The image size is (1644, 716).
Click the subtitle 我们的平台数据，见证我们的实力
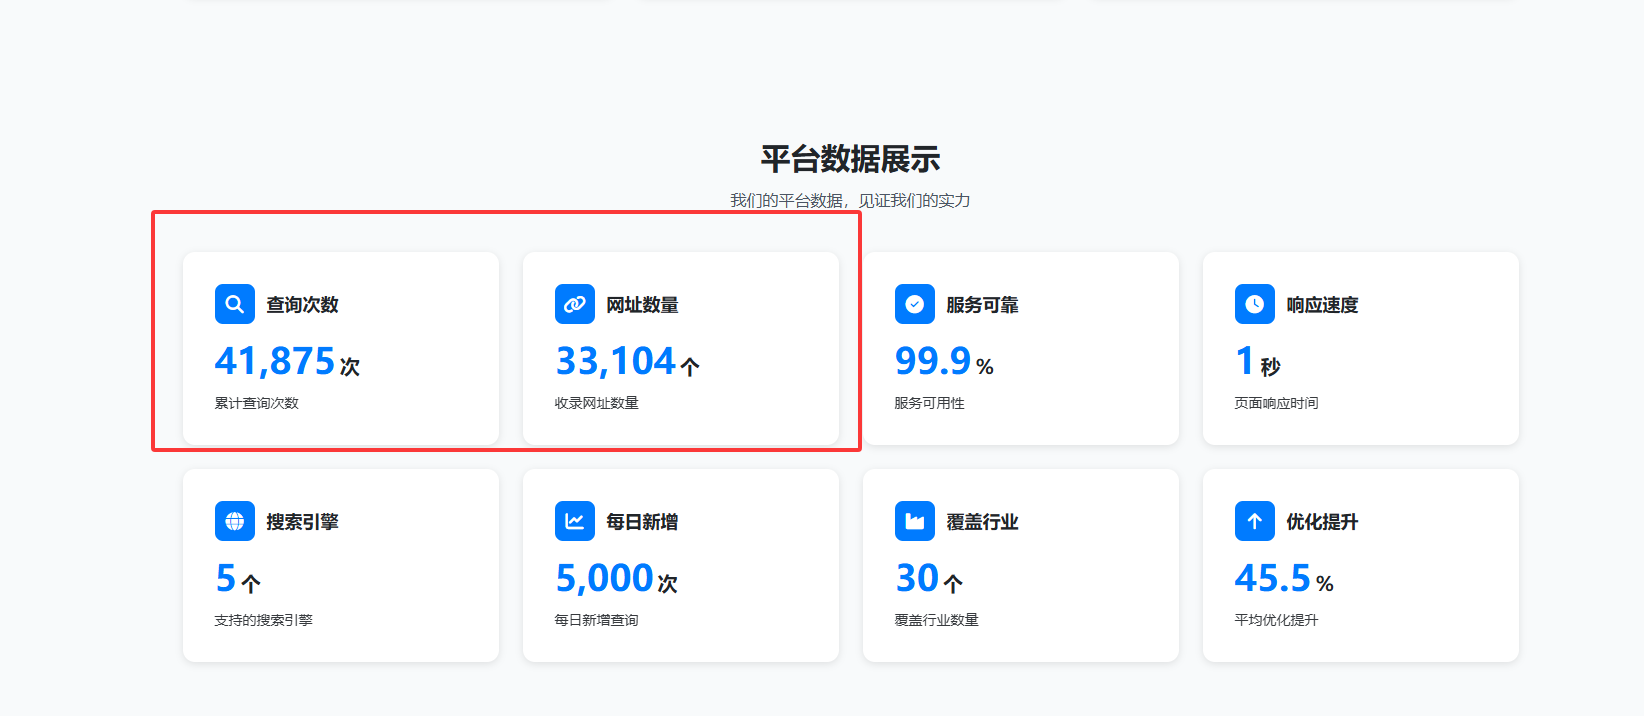(x=850, y=201)
